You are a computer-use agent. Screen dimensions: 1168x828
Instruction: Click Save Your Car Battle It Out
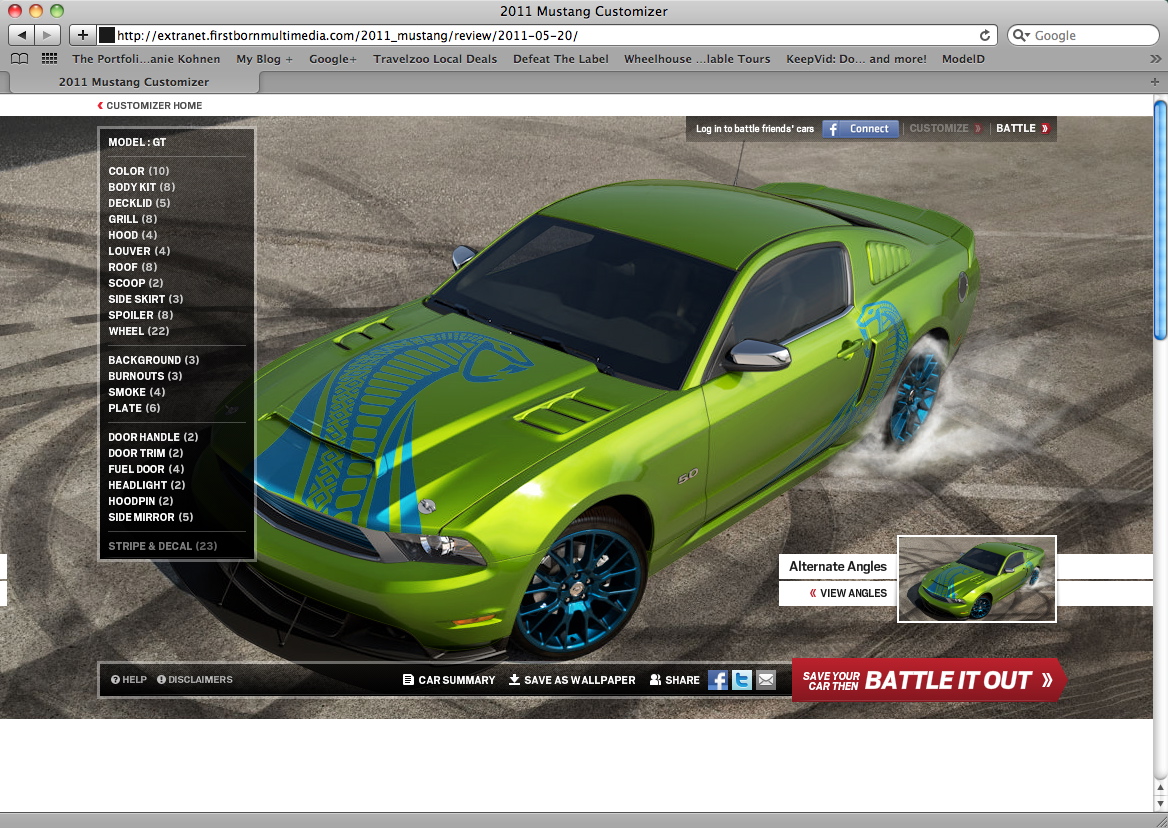(x=929, y=680)
